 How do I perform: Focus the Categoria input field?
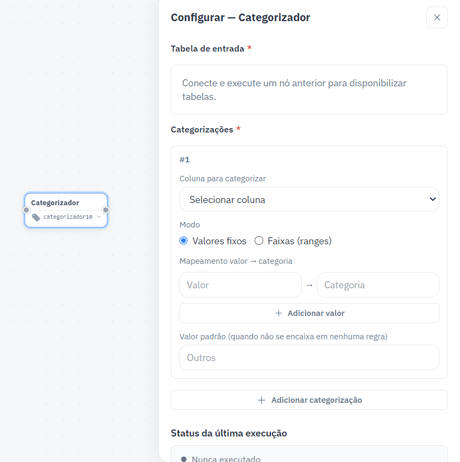coord(378,285)
